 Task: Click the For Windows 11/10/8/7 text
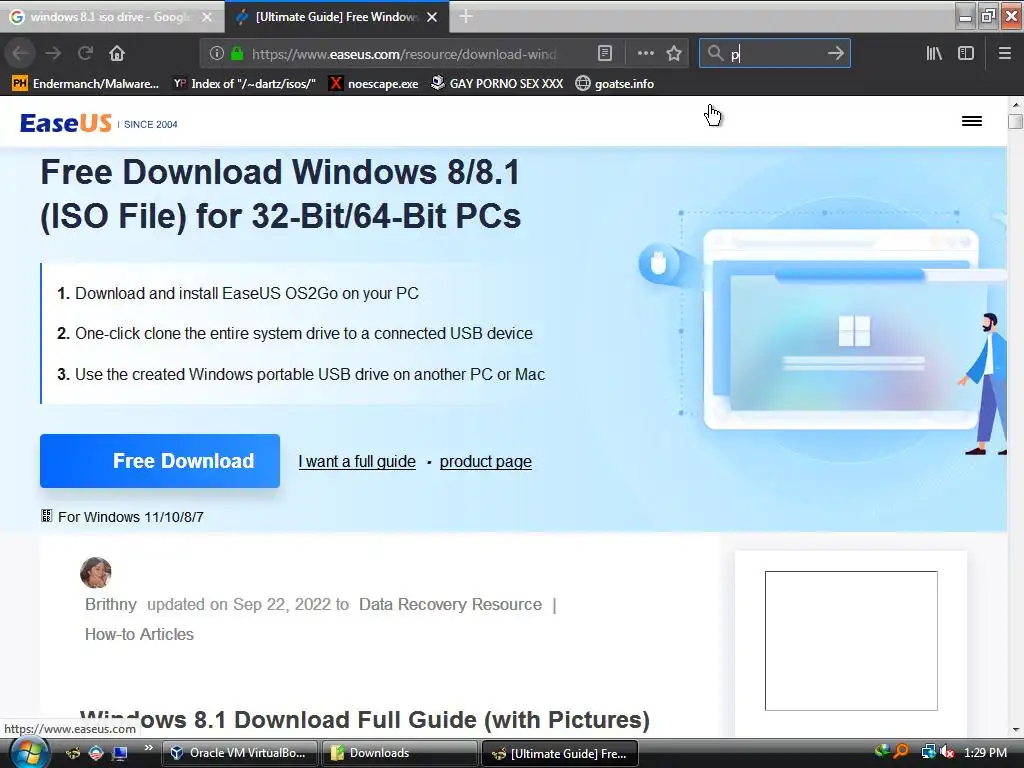131,517
